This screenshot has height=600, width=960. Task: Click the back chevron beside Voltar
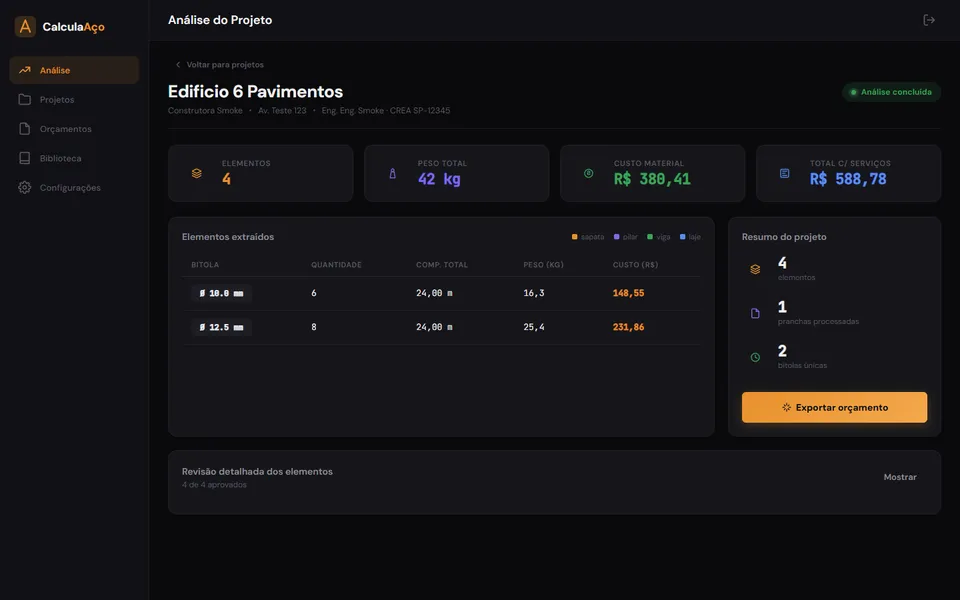coord(178,64)
